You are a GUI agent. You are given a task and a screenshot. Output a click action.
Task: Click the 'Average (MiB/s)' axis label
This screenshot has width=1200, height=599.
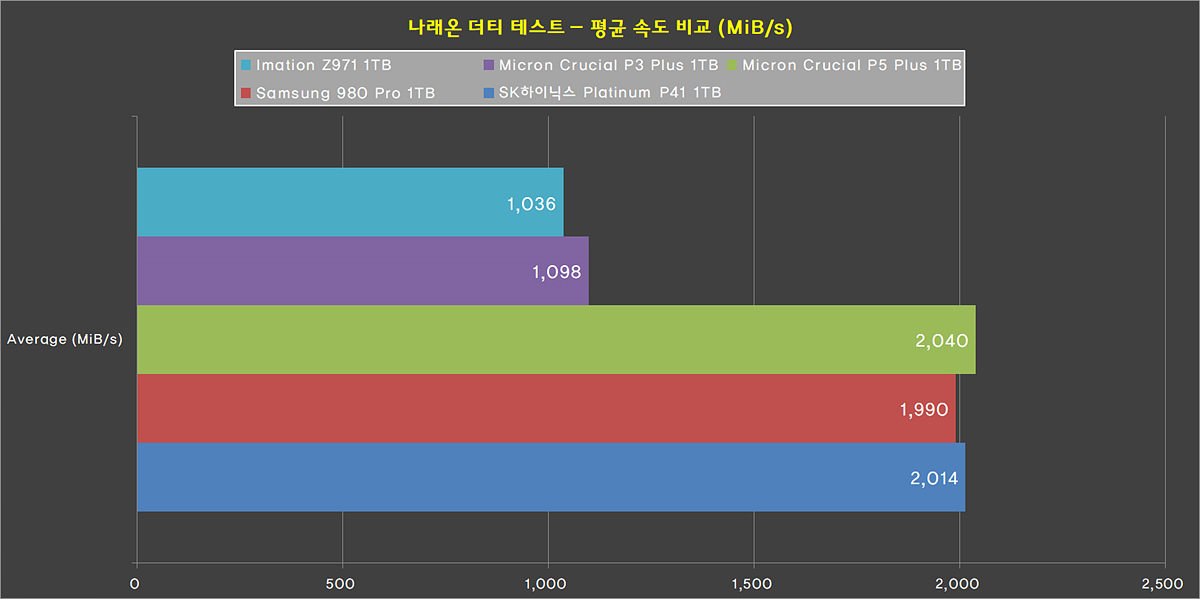pyautogui.click(x=65, y=340)
